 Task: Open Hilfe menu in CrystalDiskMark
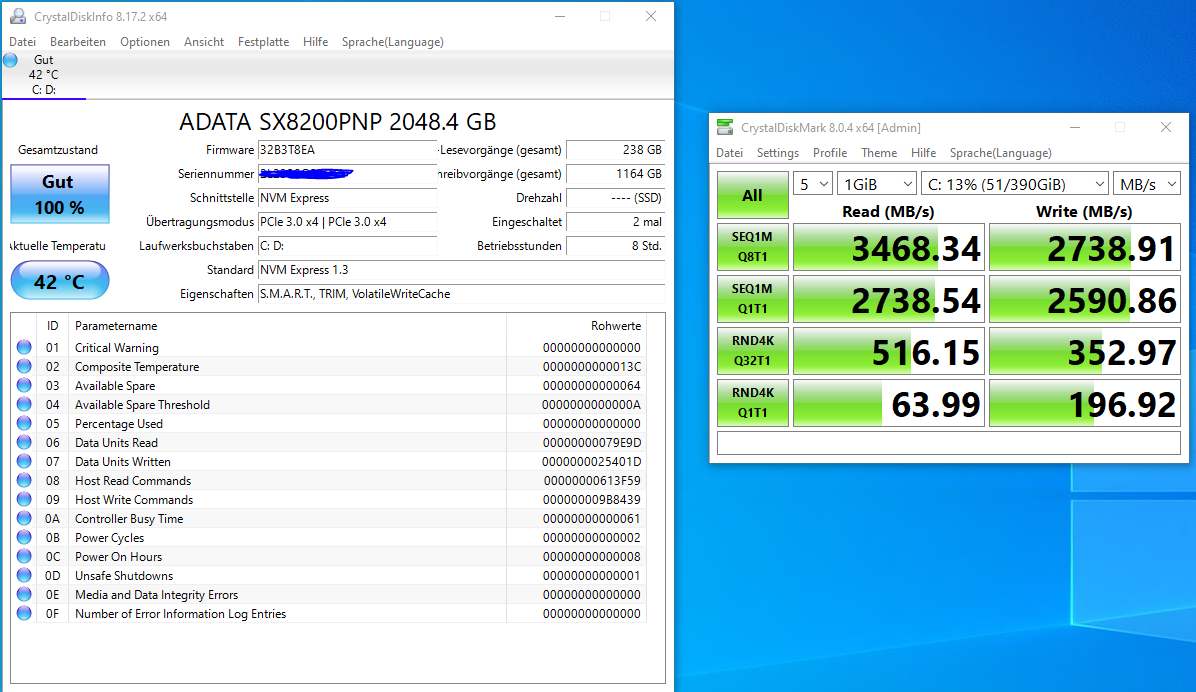(923, 153)
